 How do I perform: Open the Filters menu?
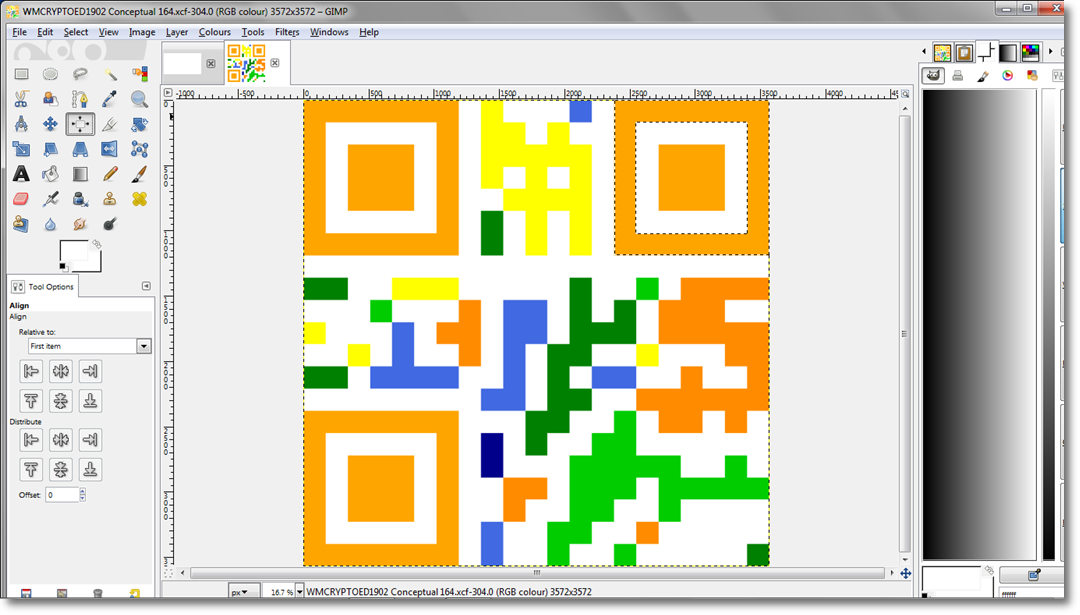click(x=287, y=32)
